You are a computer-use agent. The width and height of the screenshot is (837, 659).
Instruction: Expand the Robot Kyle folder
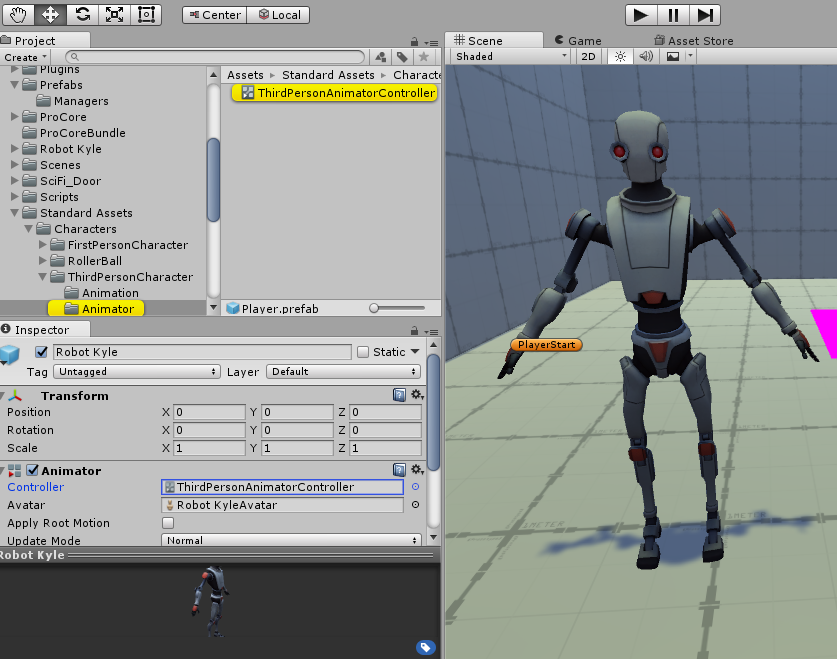click(14, 148)
